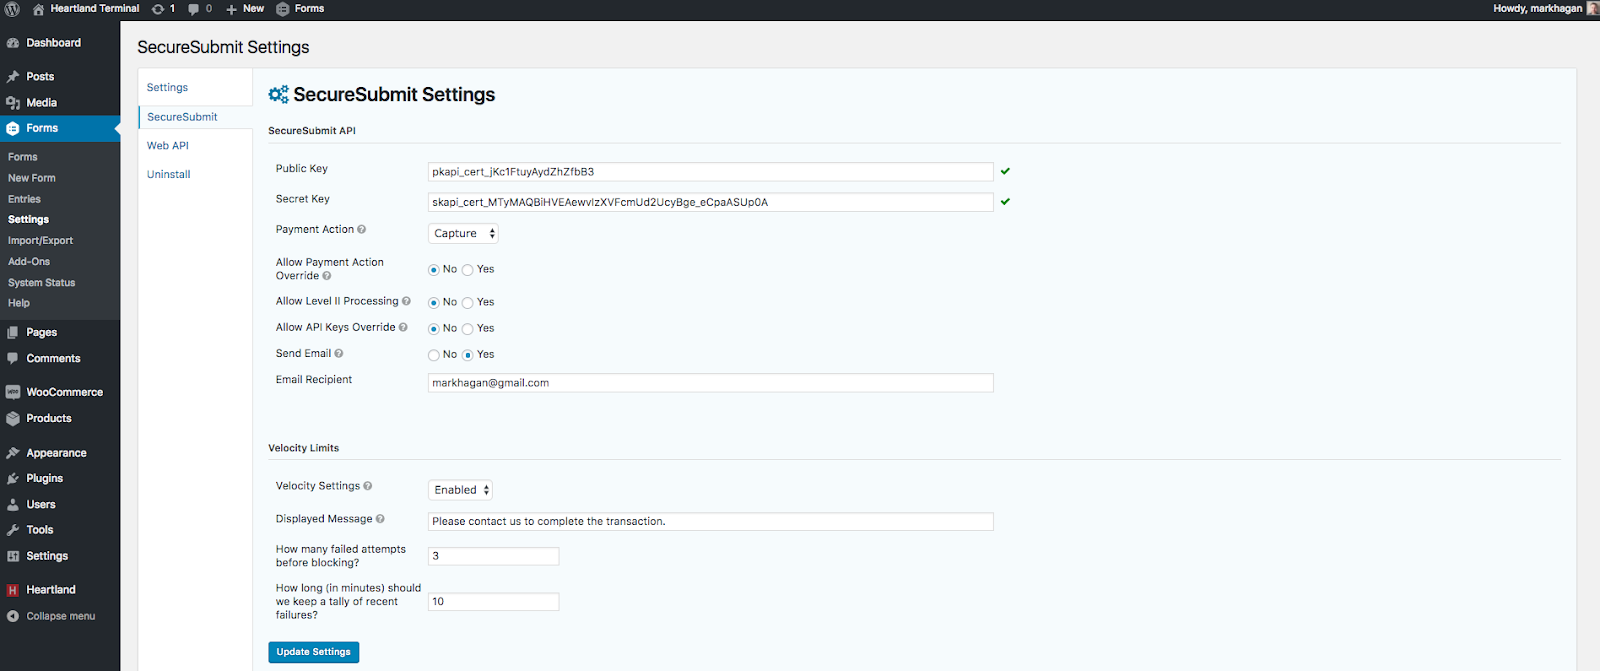This screenshot has height=671, width=1600.
Task: Open Dashboard from sidebar icon
Action: 13,43
